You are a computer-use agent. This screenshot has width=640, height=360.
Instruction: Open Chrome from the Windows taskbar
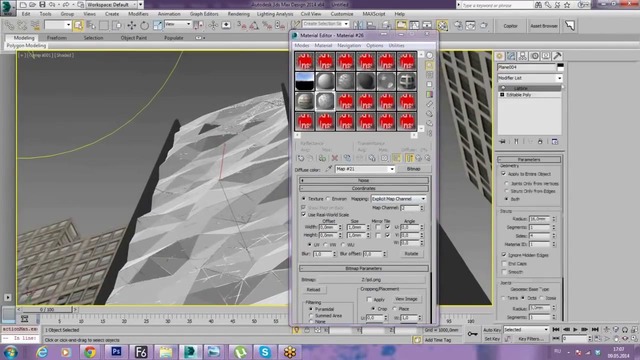90,352
